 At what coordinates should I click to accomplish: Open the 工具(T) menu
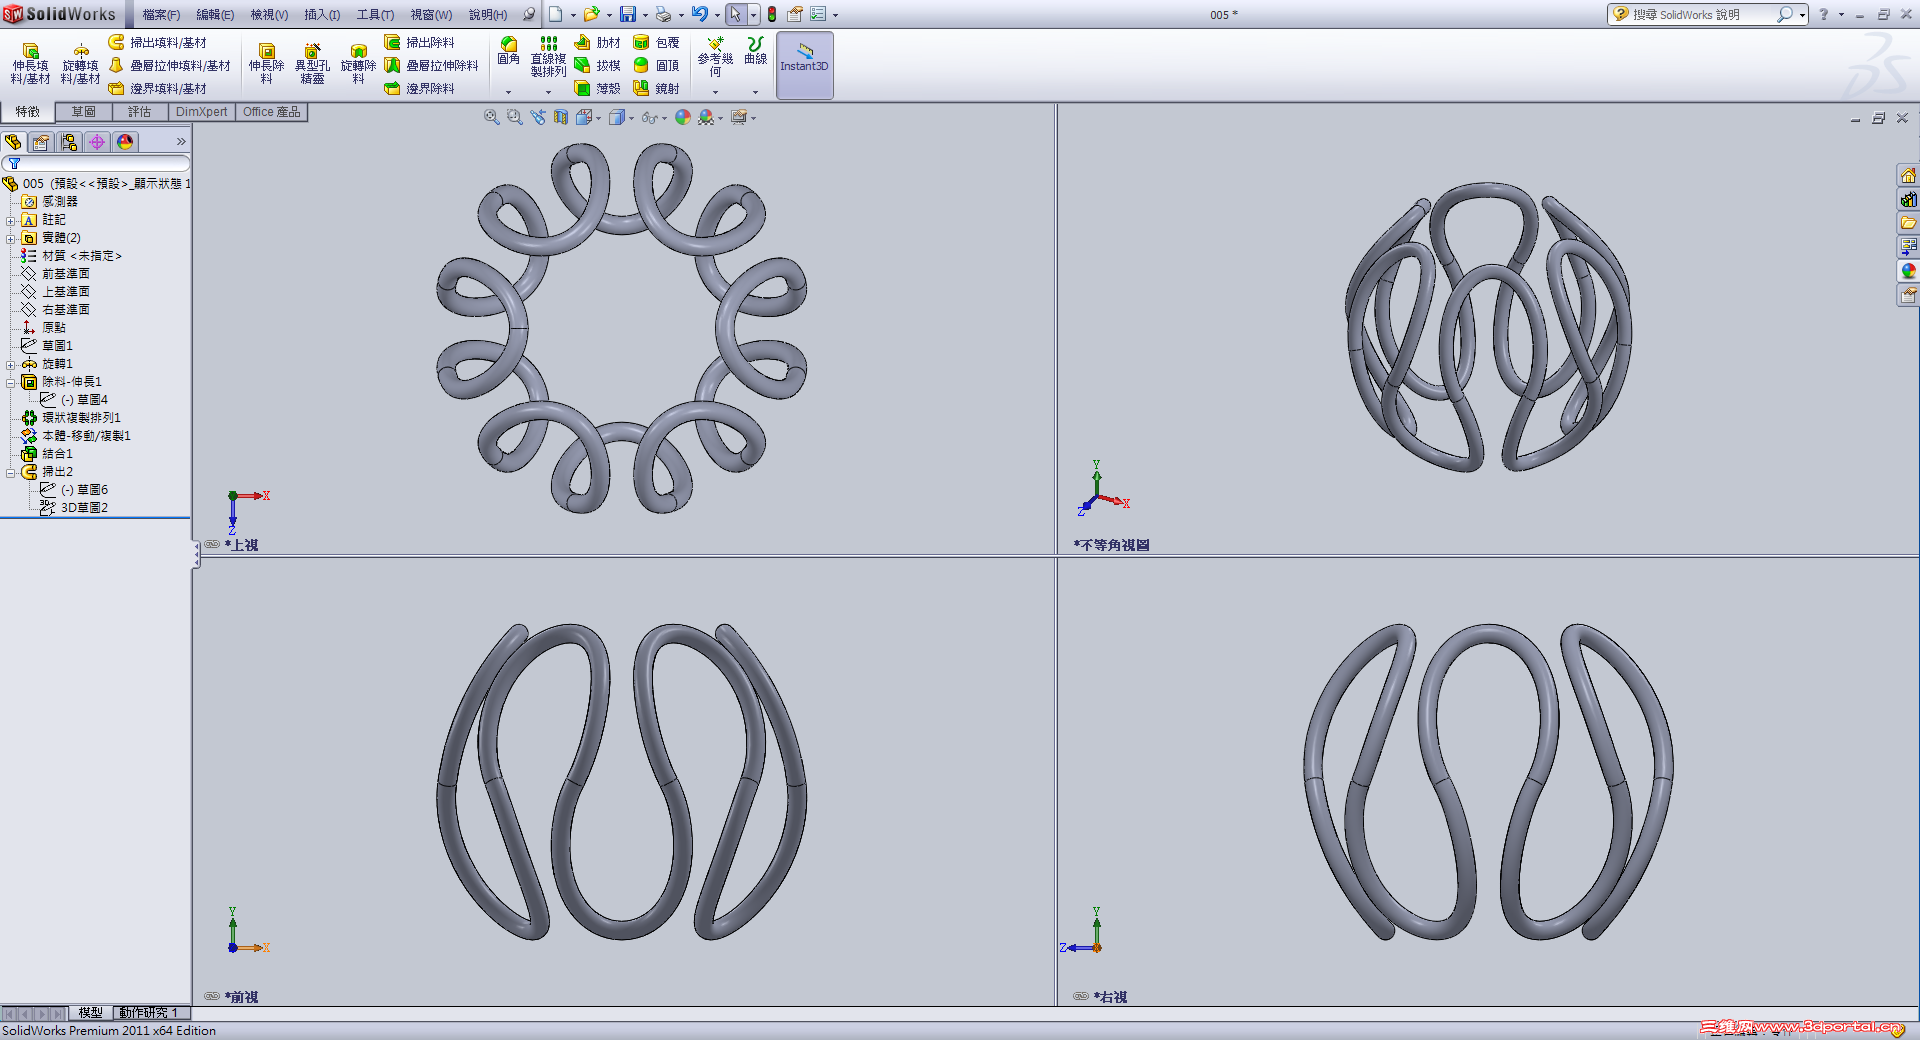click(375, 15)
